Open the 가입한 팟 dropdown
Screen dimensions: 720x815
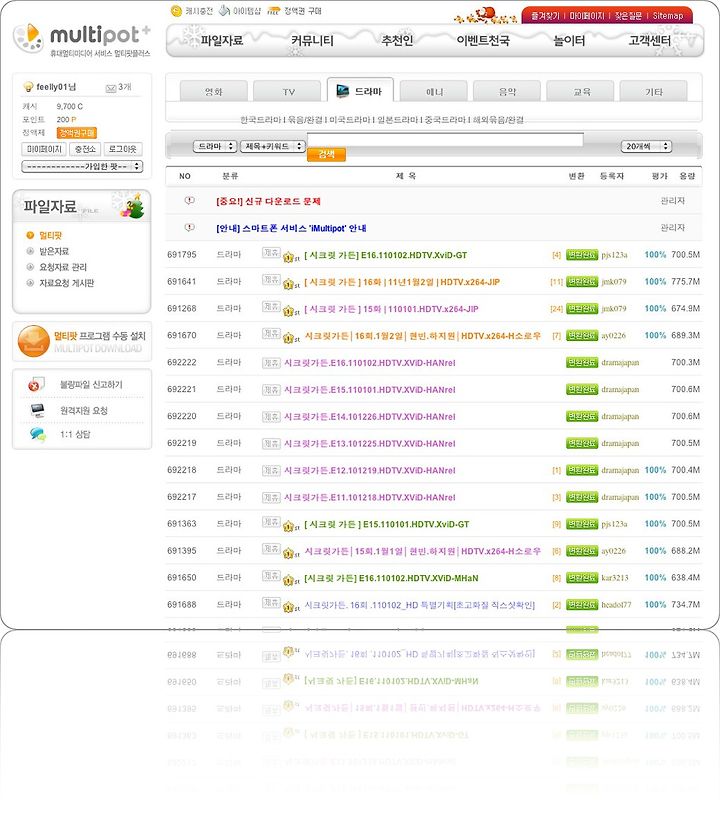coord(82,166)
